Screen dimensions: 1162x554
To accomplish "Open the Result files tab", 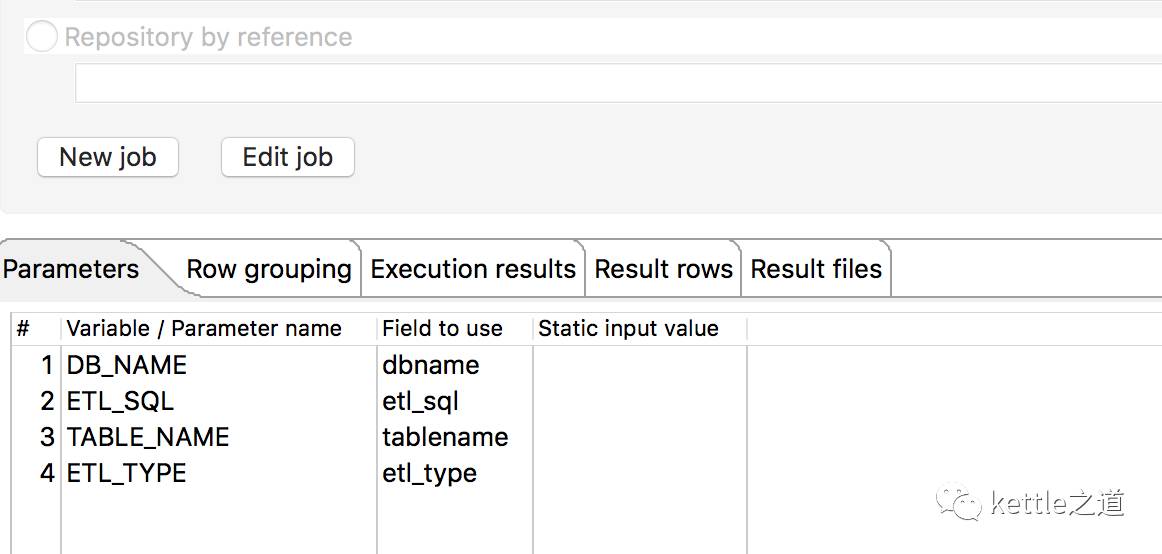I will (x=816, y=269).
